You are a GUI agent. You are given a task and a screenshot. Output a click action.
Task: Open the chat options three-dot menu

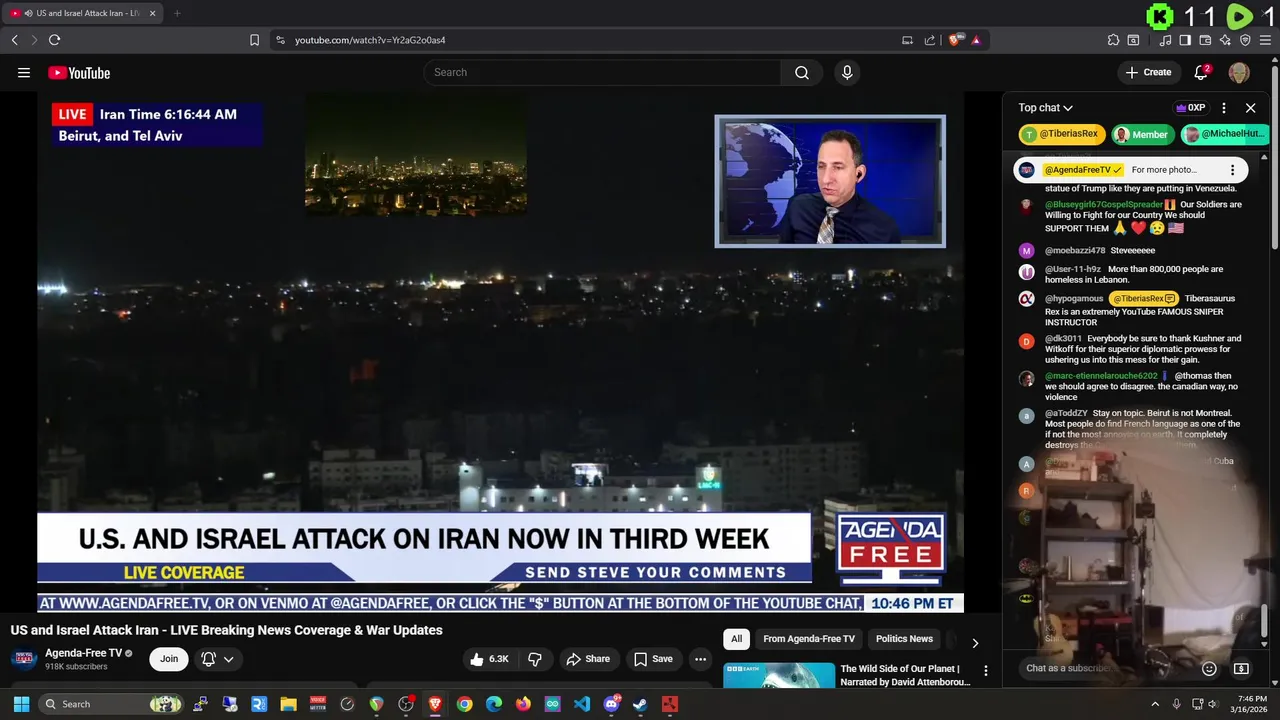1224,108
